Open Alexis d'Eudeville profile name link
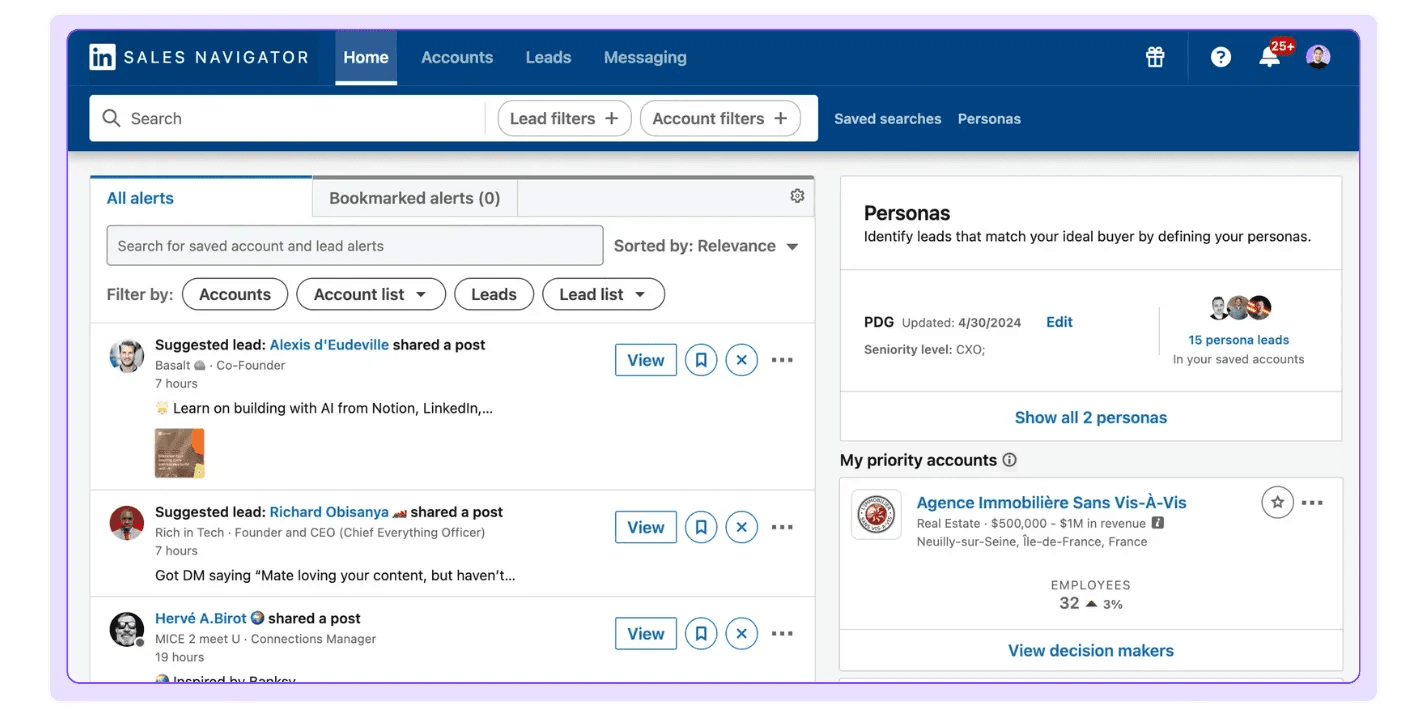This screenshot has height=718, width=1404. pyautogui.click(x=329, y=345)
